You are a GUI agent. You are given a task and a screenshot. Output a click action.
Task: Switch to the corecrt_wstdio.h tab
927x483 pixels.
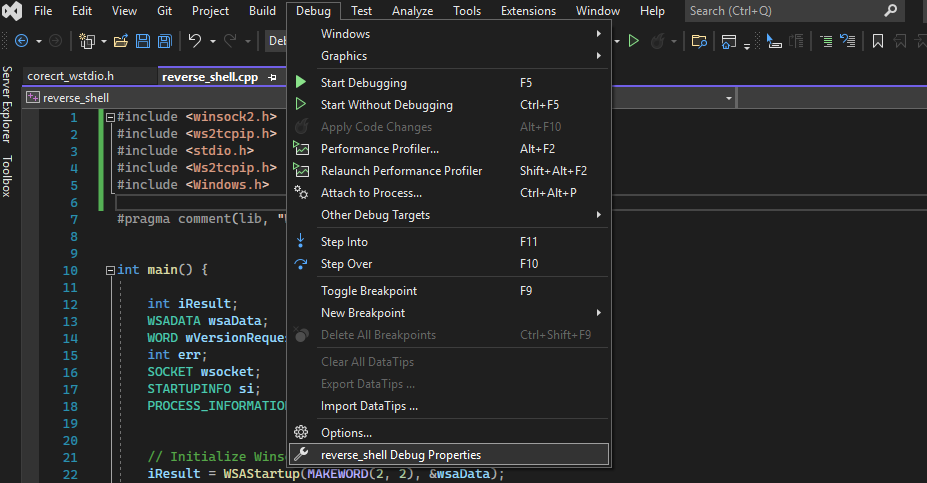click(x=90, y=76)
